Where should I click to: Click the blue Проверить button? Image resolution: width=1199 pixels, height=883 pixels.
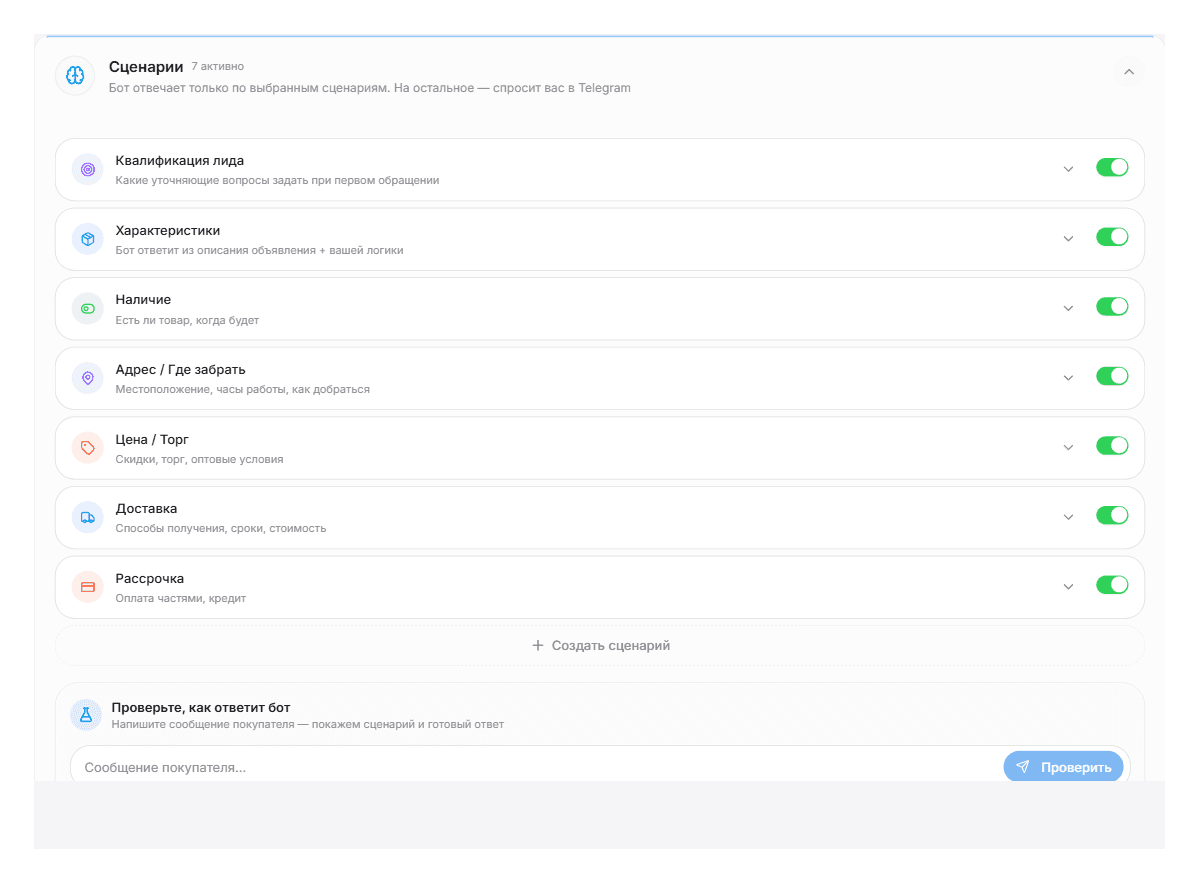(x=1063, y=767)
